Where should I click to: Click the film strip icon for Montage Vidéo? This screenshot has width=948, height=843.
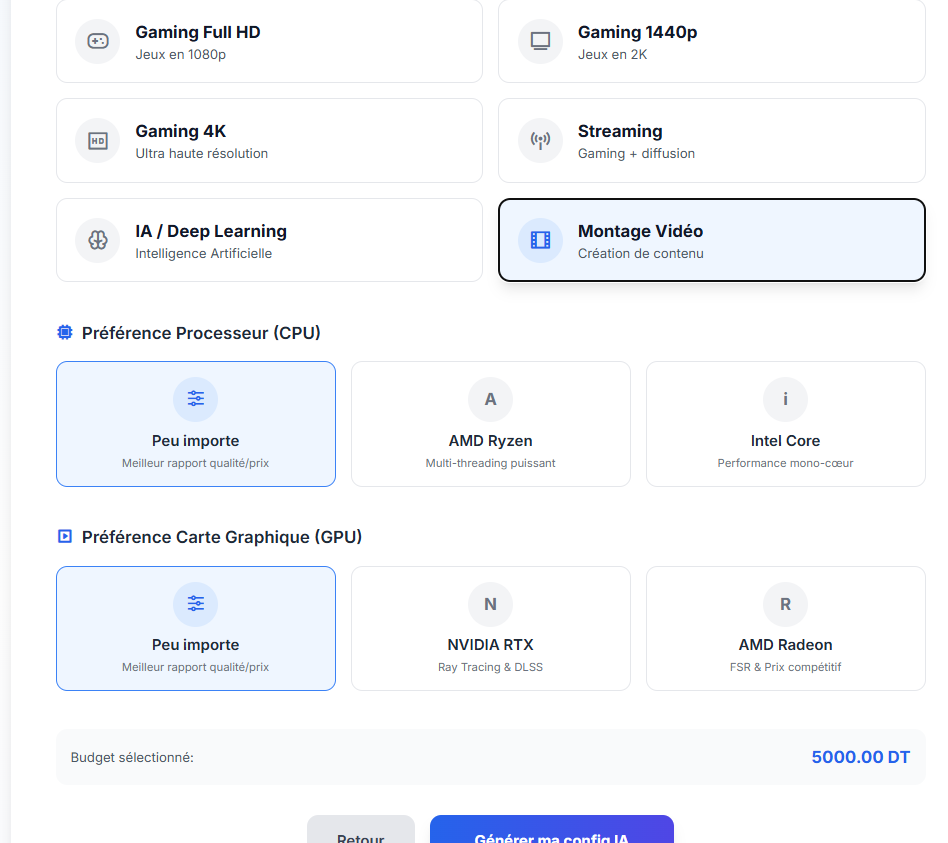(540, 240)
